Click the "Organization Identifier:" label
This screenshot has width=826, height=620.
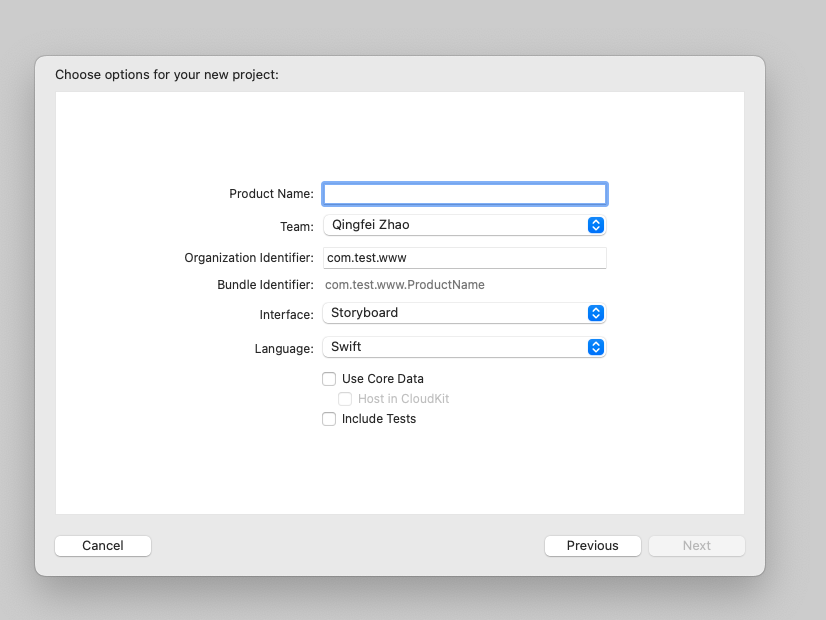coord(249,258)
